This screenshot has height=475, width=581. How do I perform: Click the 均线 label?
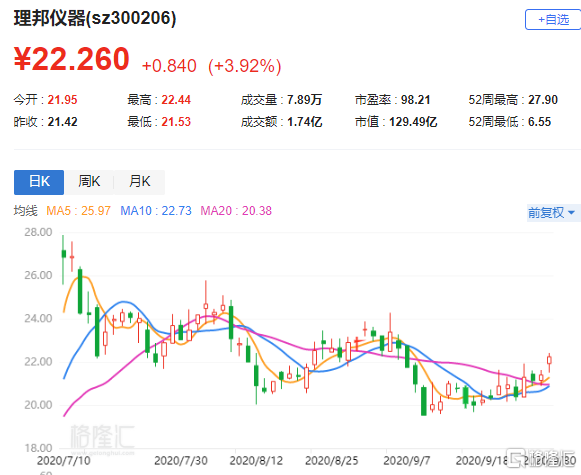tap(26, 211)
